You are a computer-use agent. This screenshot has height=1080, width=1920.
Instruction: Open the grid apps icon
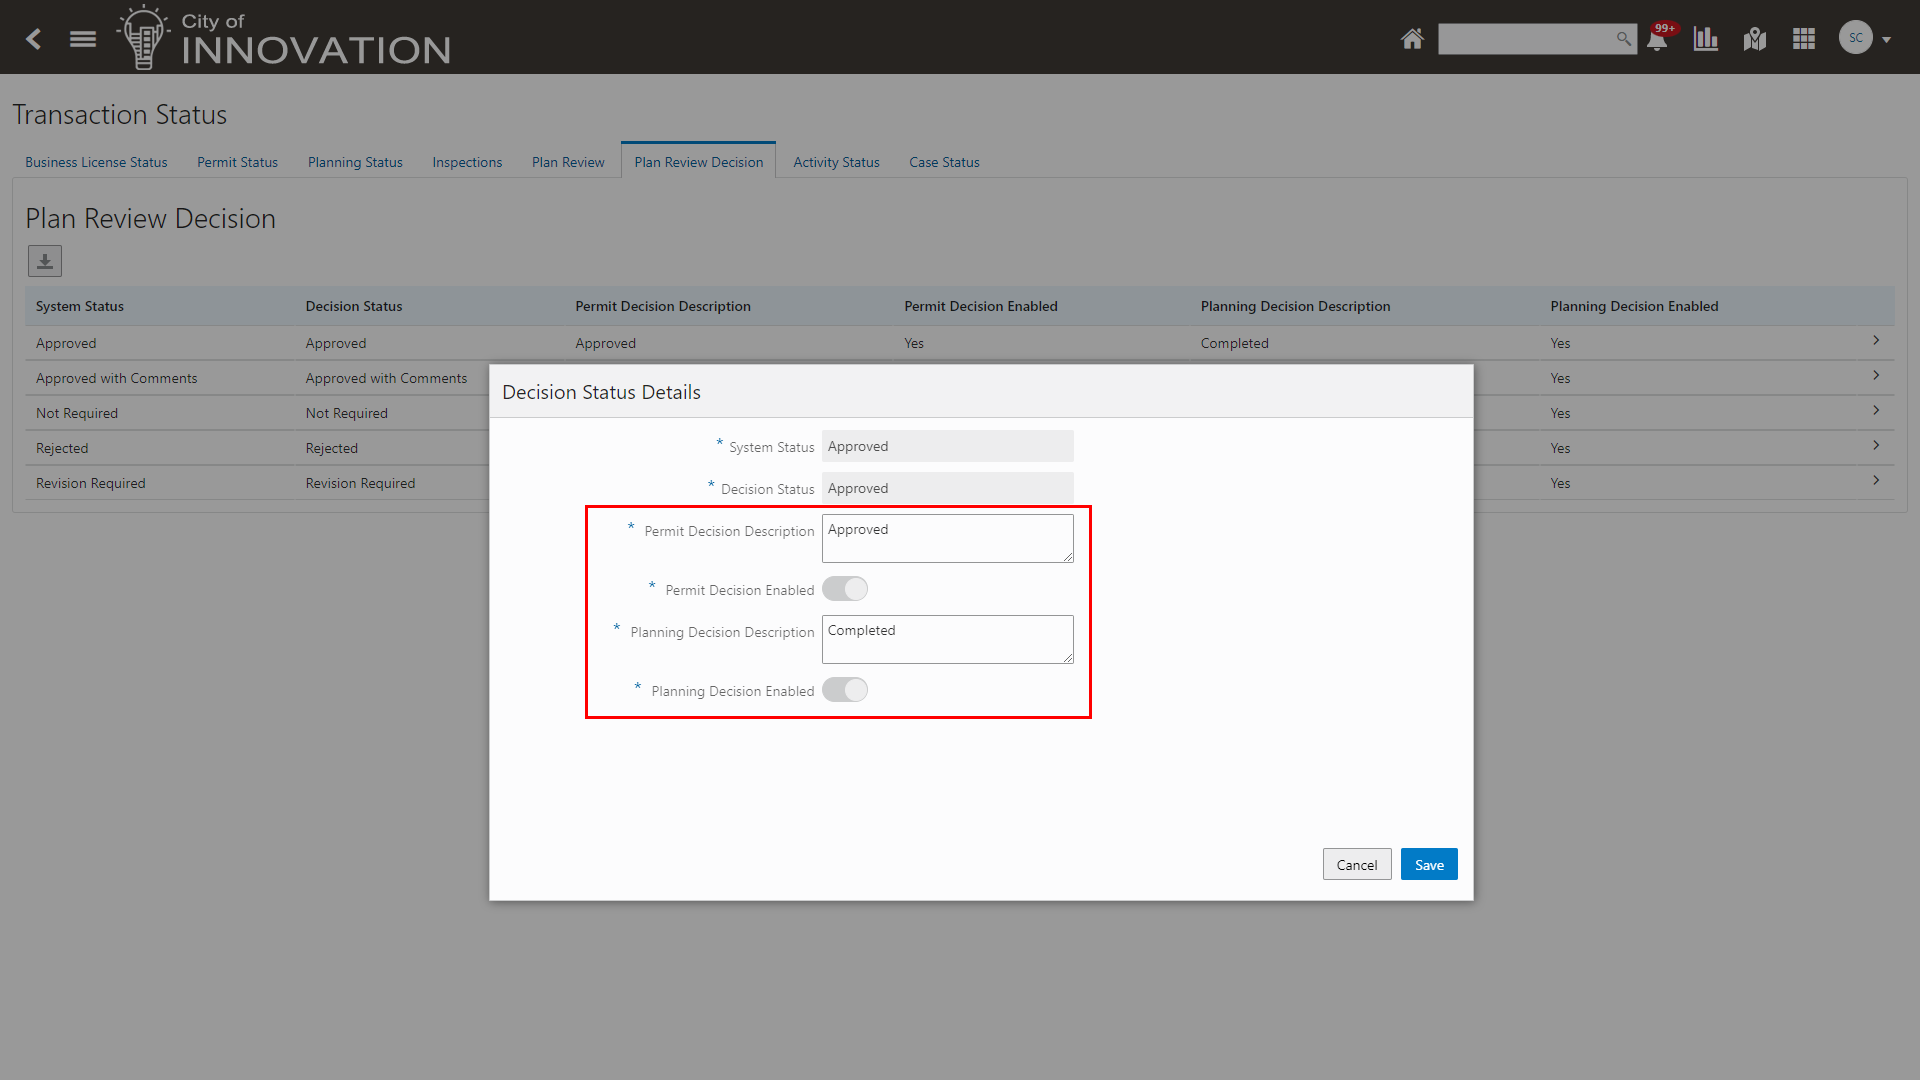click(x=1803, y=39)
